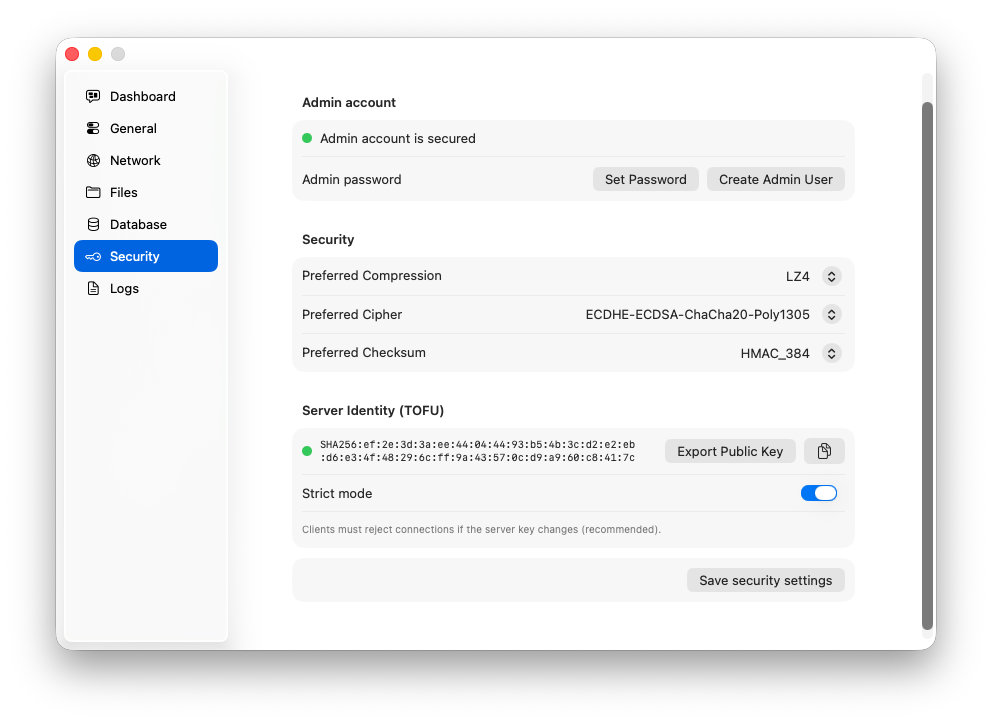Open the Preferred Compression selector
The width and height of the screenshot is (992, 724).
tap(831, 276)
